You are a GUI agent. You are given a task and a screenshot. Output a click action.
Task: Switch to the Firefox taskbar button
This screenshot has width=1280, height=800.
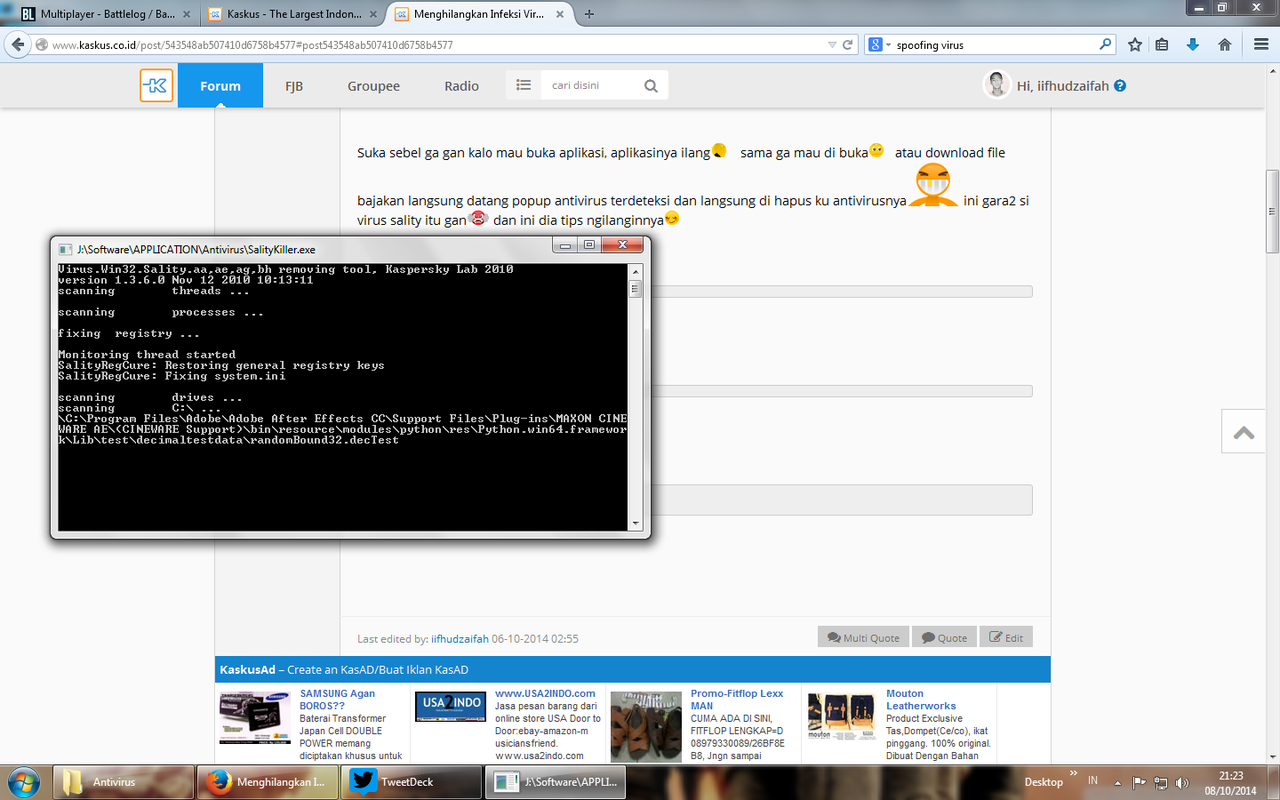267,782
